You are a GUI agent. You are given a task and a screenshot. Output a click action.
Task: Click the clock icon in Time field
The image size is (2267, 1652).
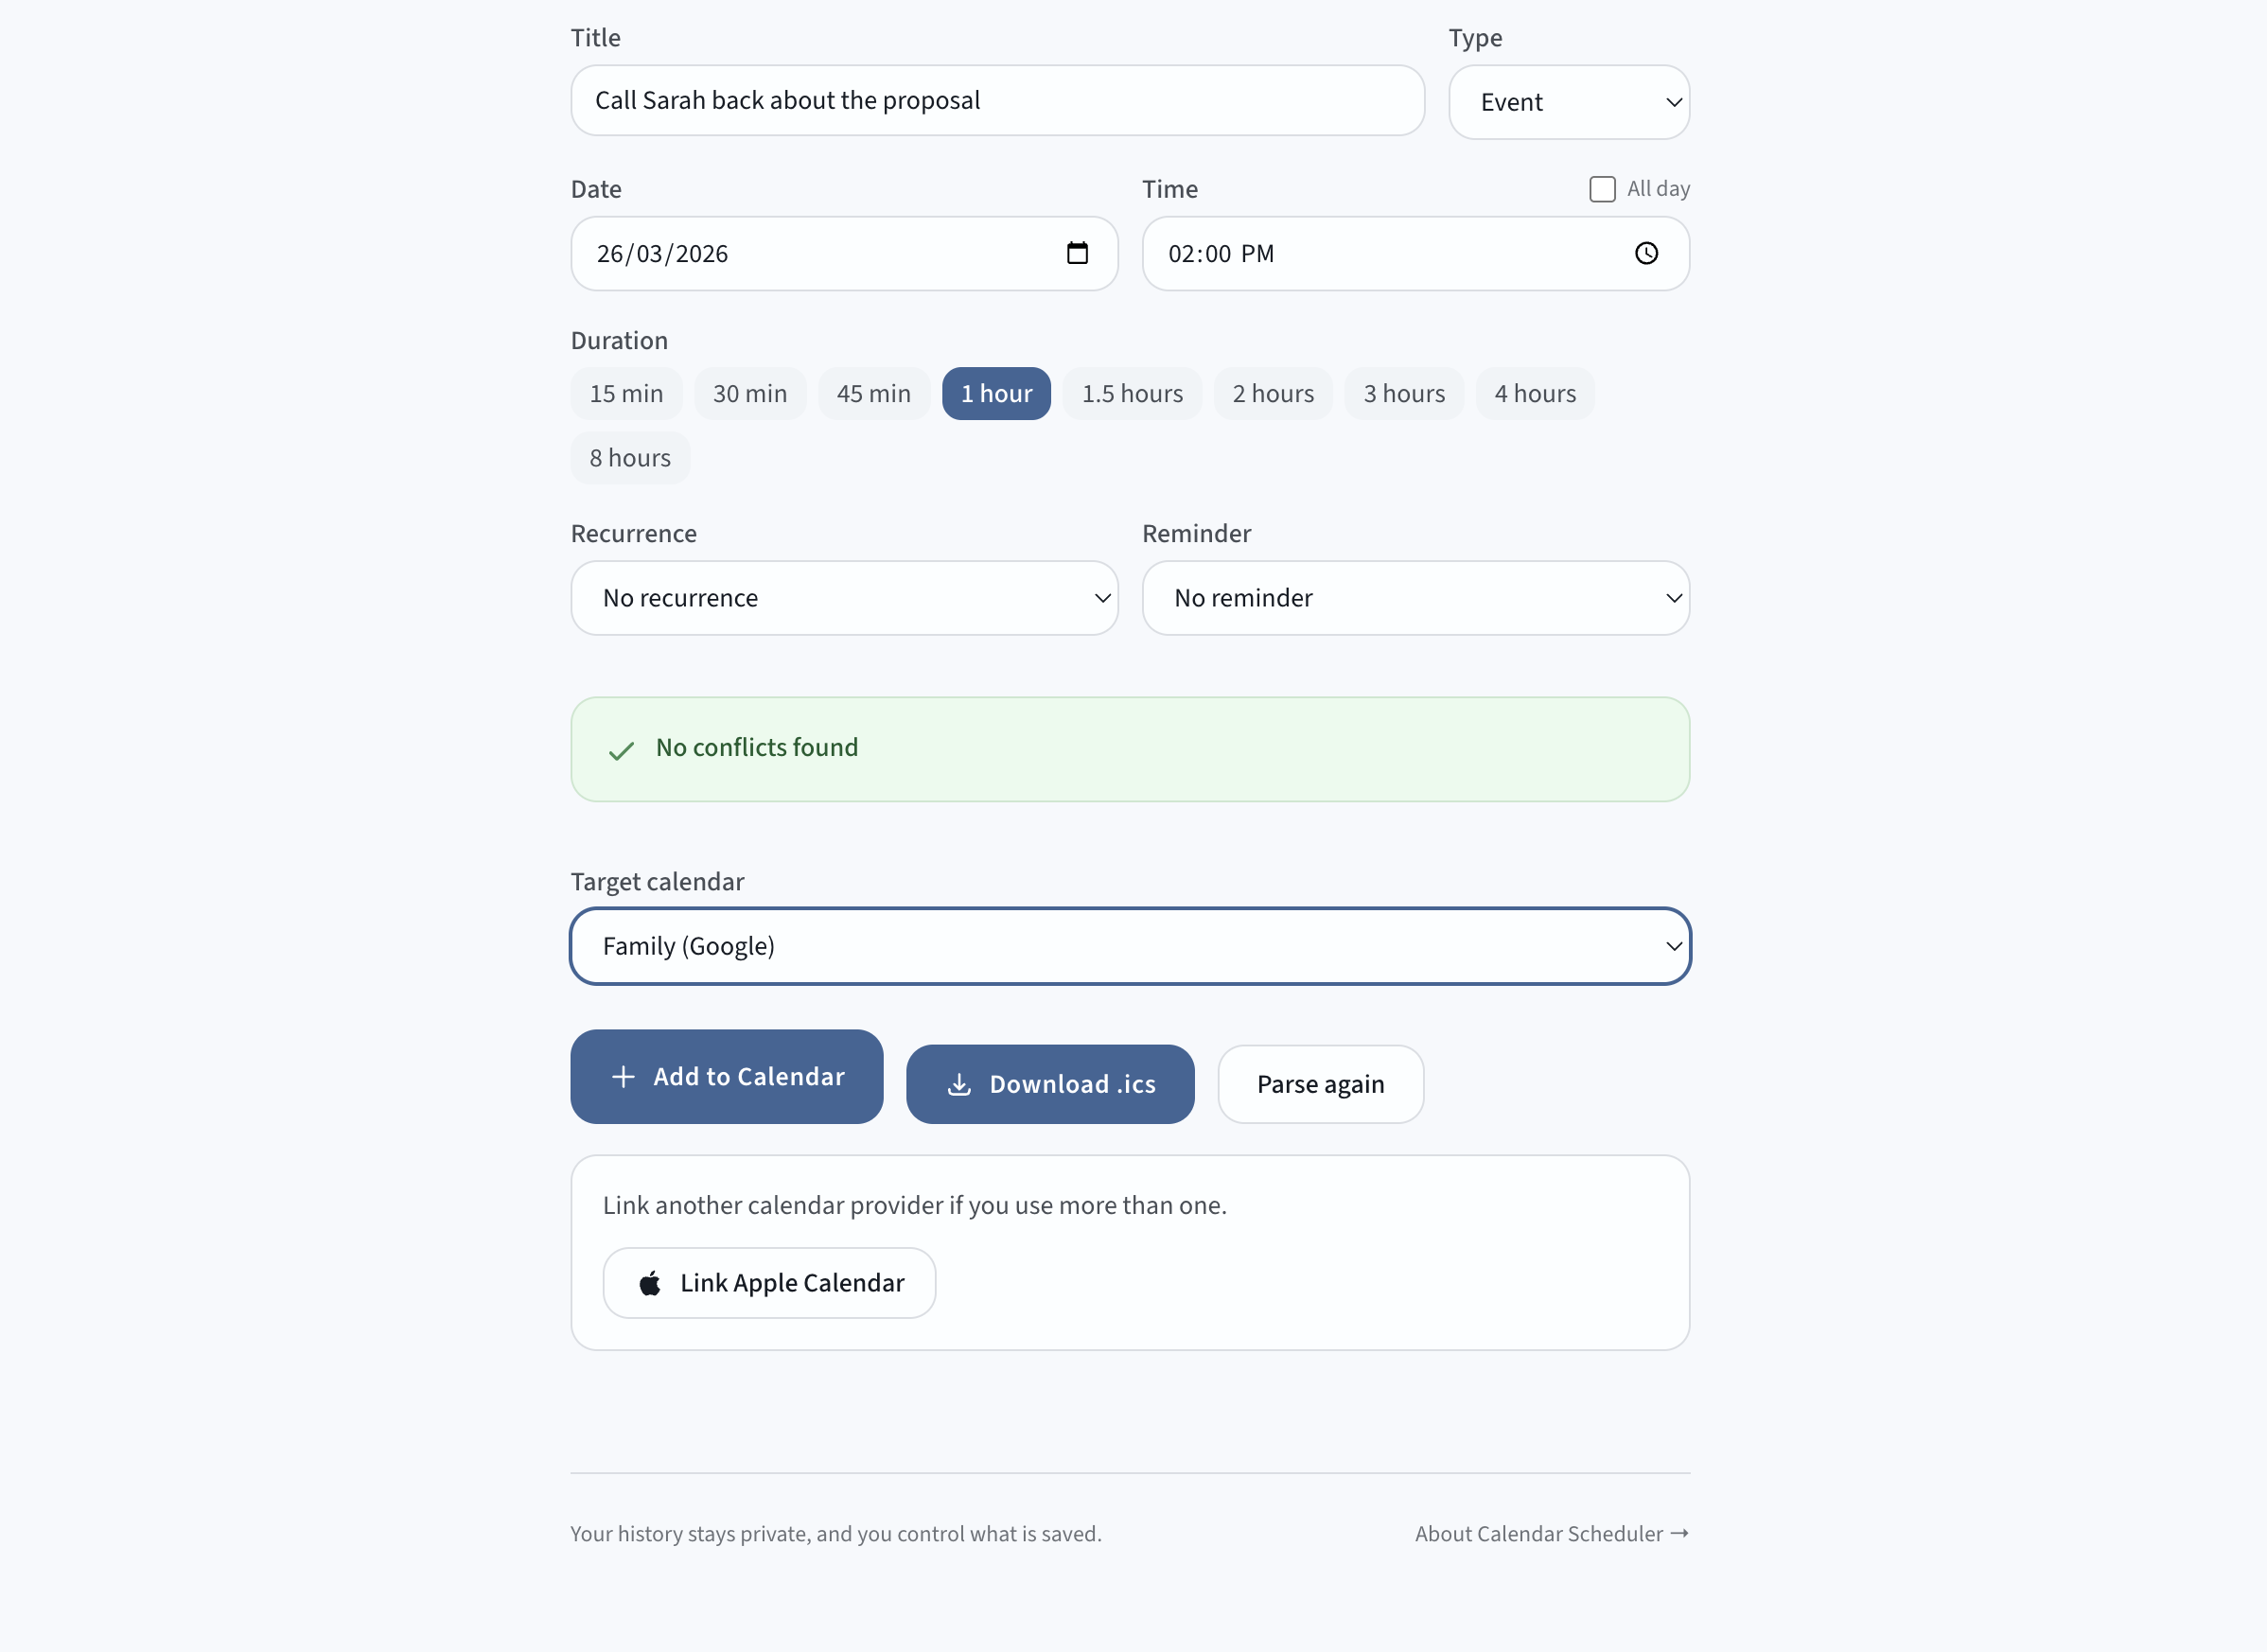(1646, 253)
